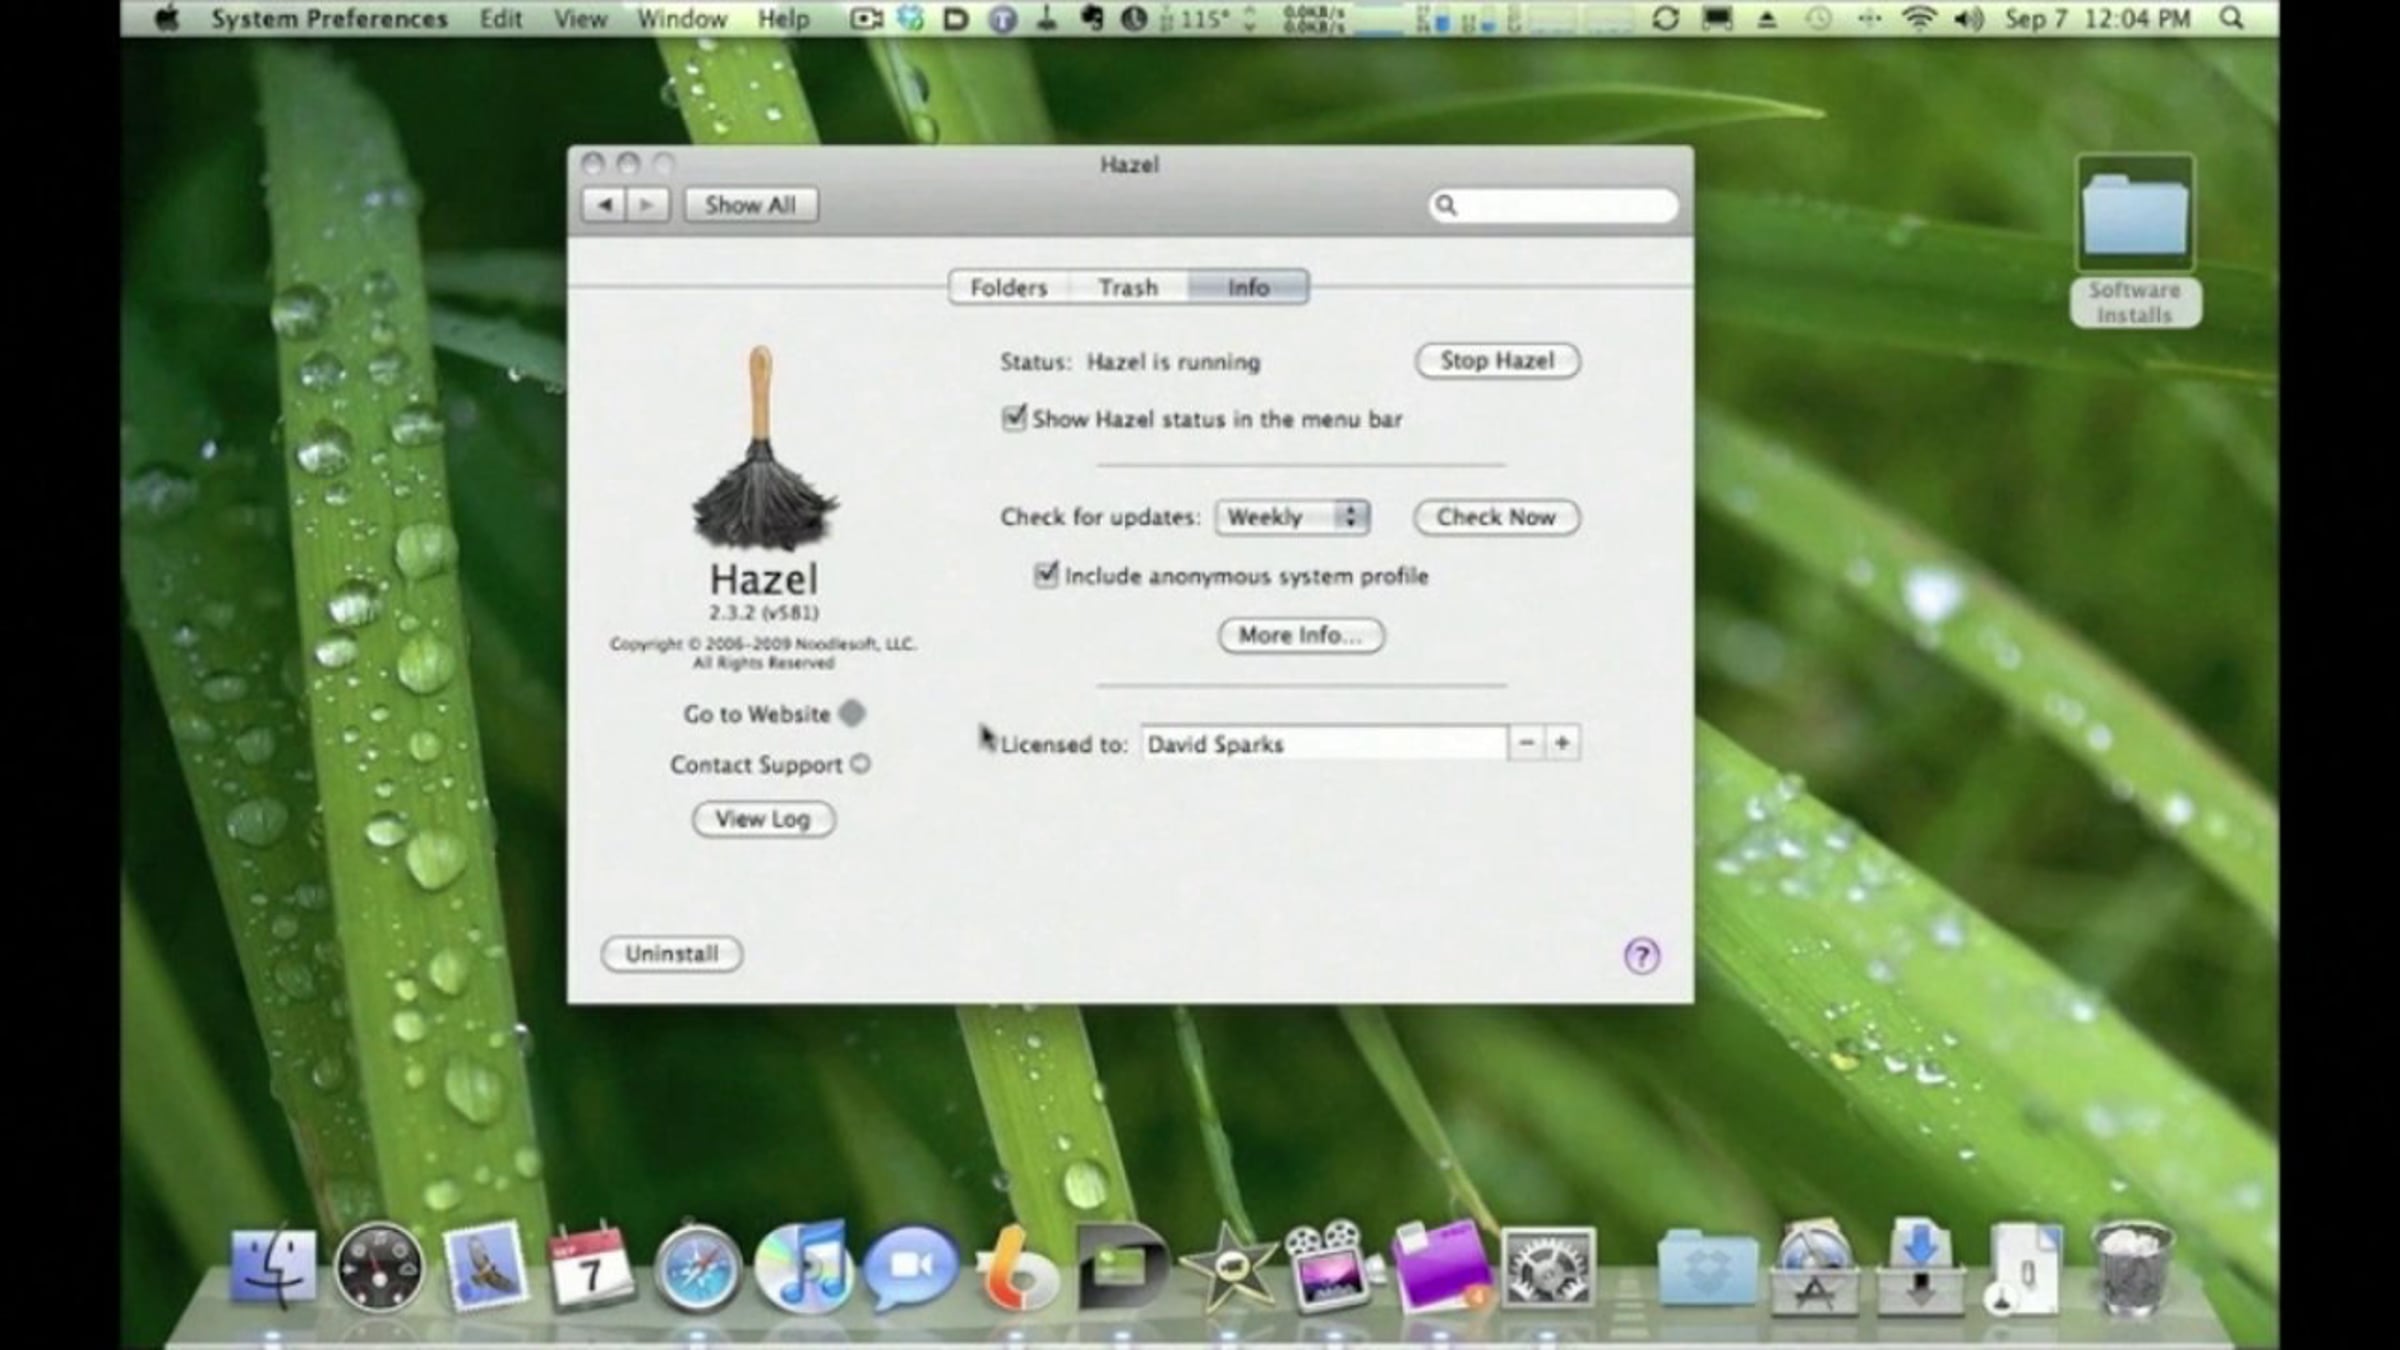Click the Show All button
Screen dimensions: 2400x1350
pos(751,205)
